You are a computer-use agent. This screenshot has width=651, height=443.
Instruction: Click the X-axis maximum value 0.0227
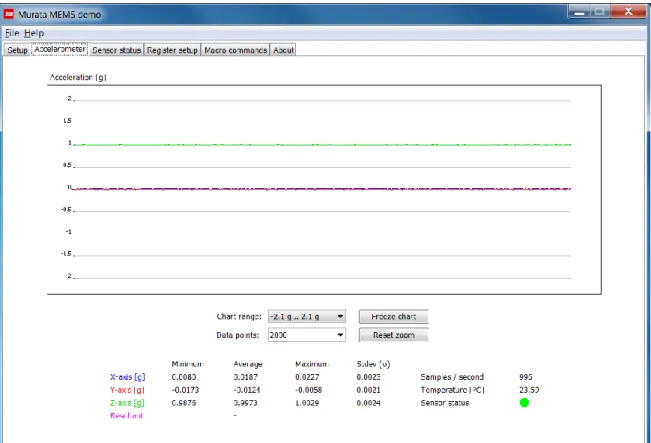pos(307,377)
